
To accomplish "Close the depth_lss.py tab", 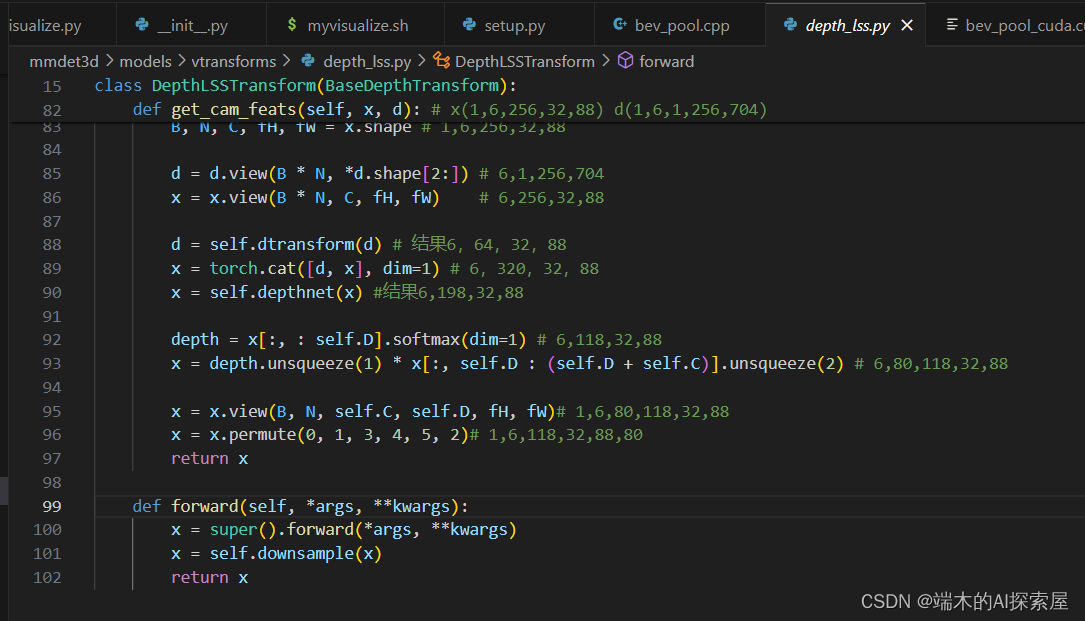I will [906, 26].
